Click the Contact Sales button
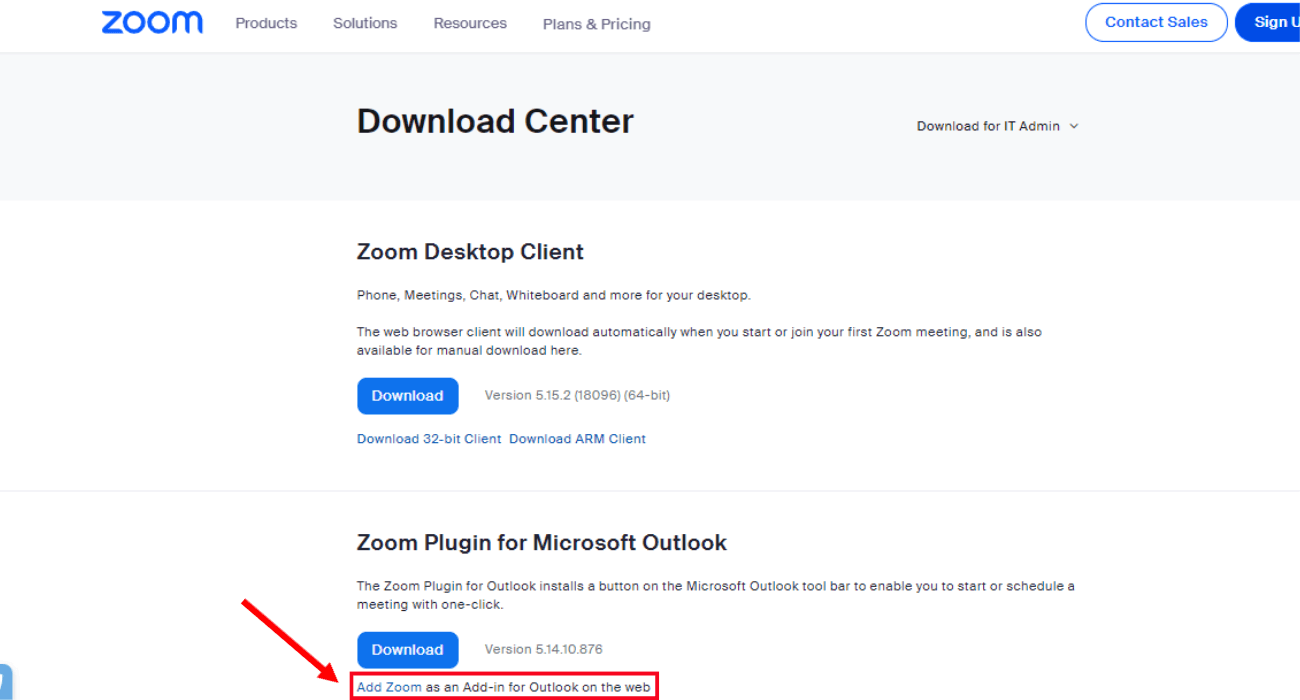The image size is (1300, 700). point(1156,22)
